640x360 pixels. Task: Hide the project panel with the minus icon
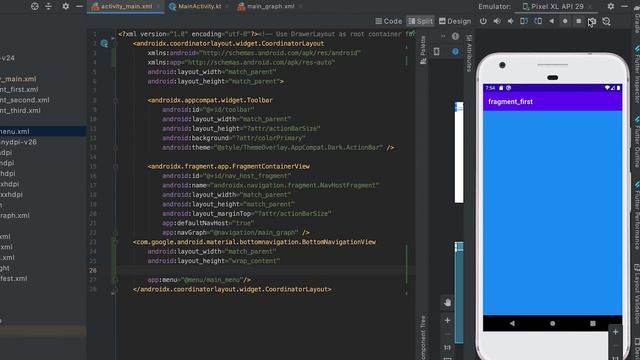click(x=80, y=6)
